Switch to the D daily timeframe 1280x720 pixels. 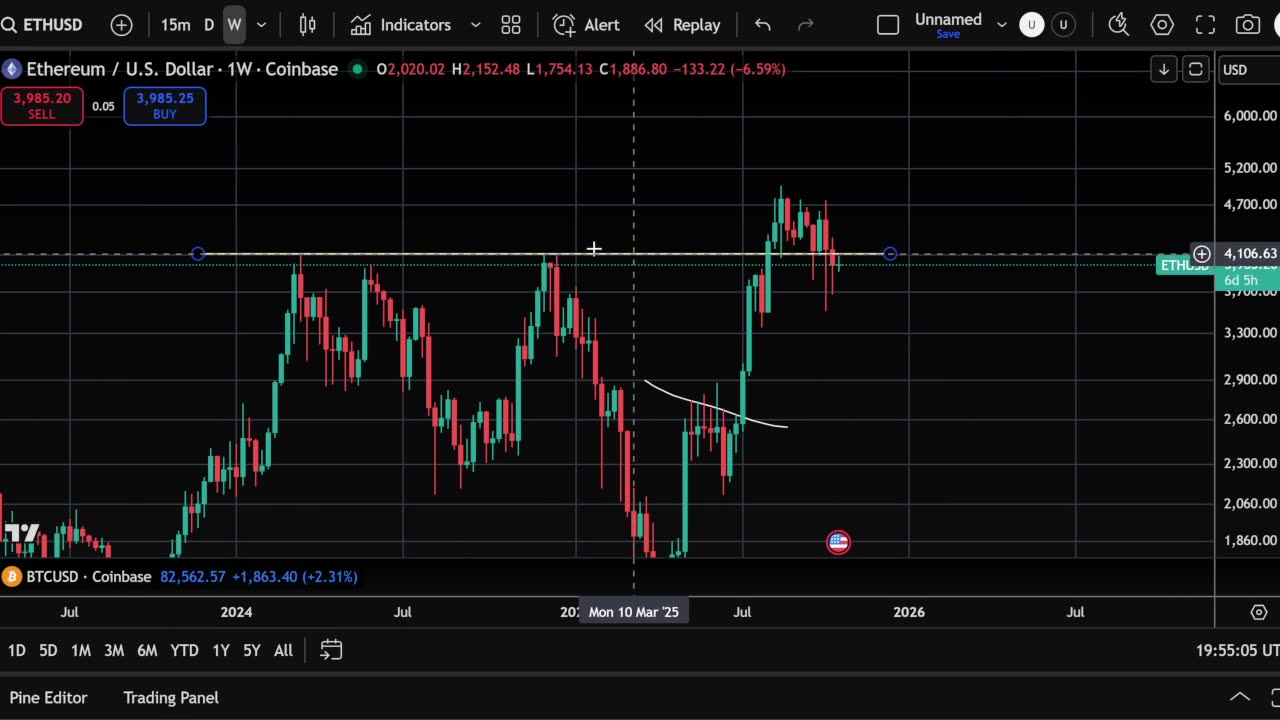click(209, 25)
